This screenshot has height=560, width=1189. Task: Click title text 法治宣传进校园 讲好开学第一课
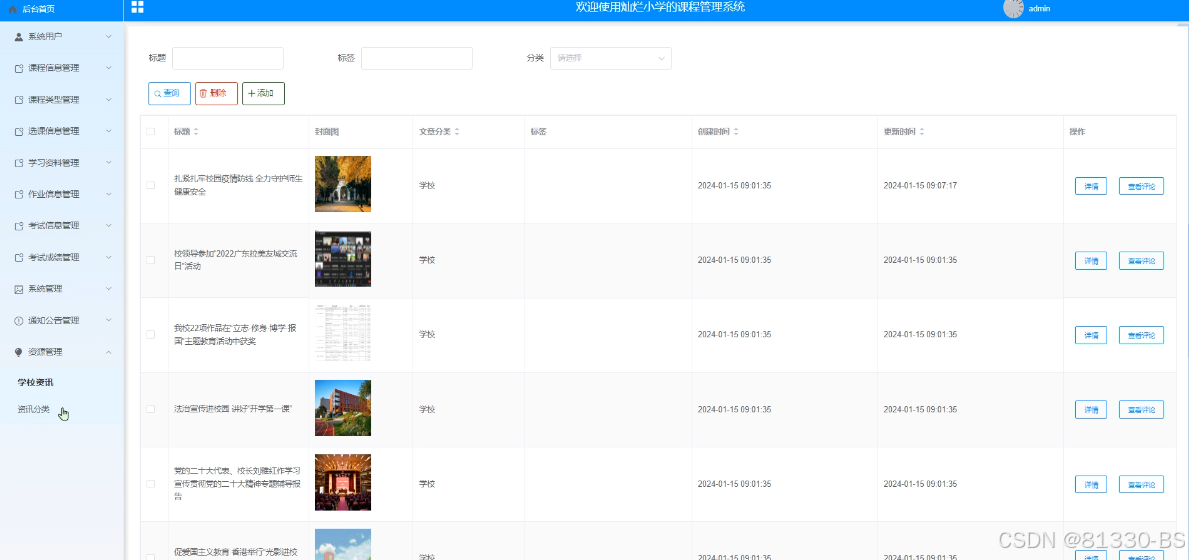click(233, 409)
